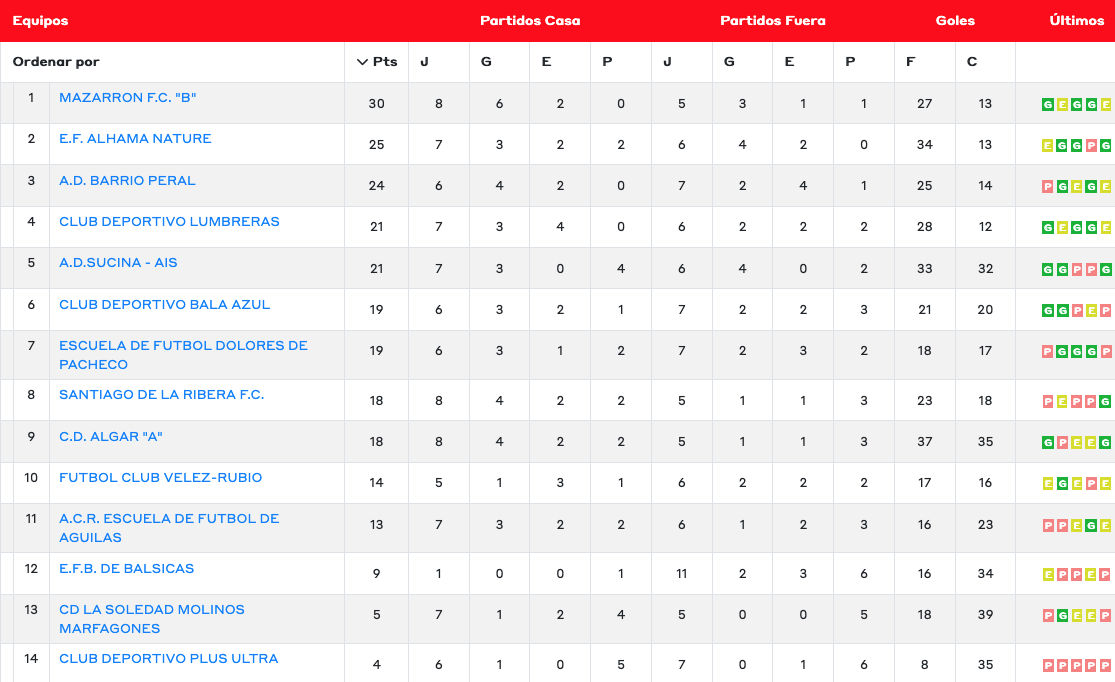This screenshot has width=1115, height=682.
Task: Select the Partidos Casa header
Action: [530, 20]
